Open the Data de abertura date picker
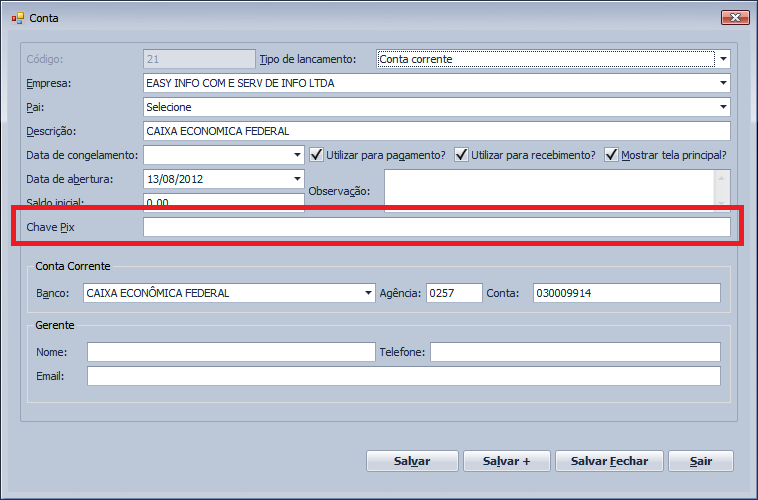Screen dimensions: 758x500 coord(297,179)
